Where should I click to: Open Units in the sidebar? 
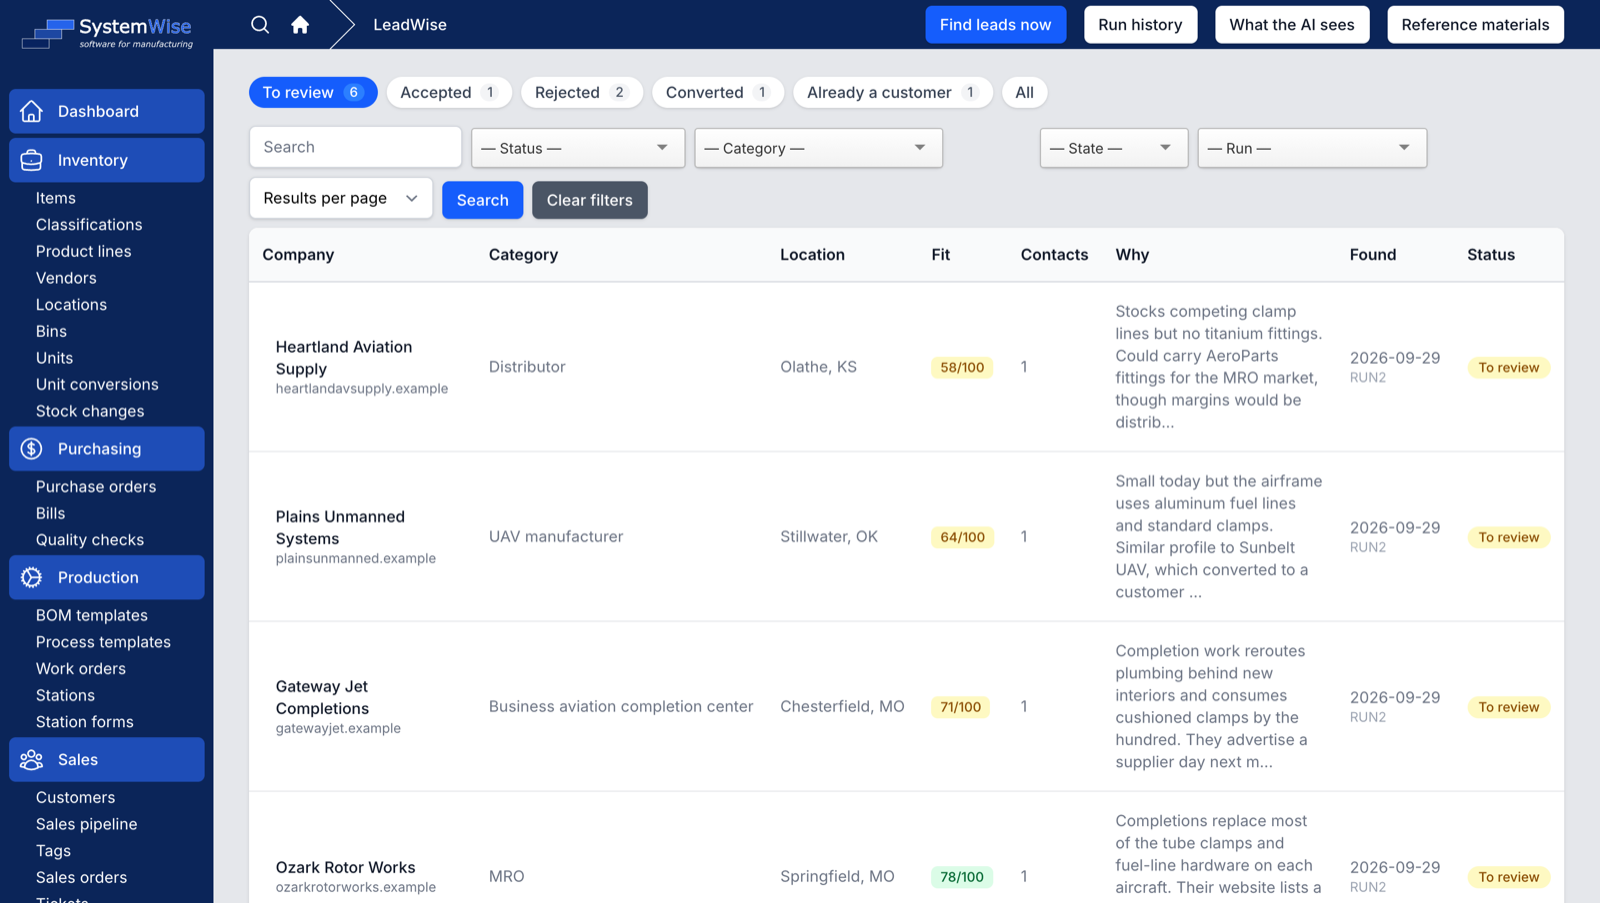point(54,358)
